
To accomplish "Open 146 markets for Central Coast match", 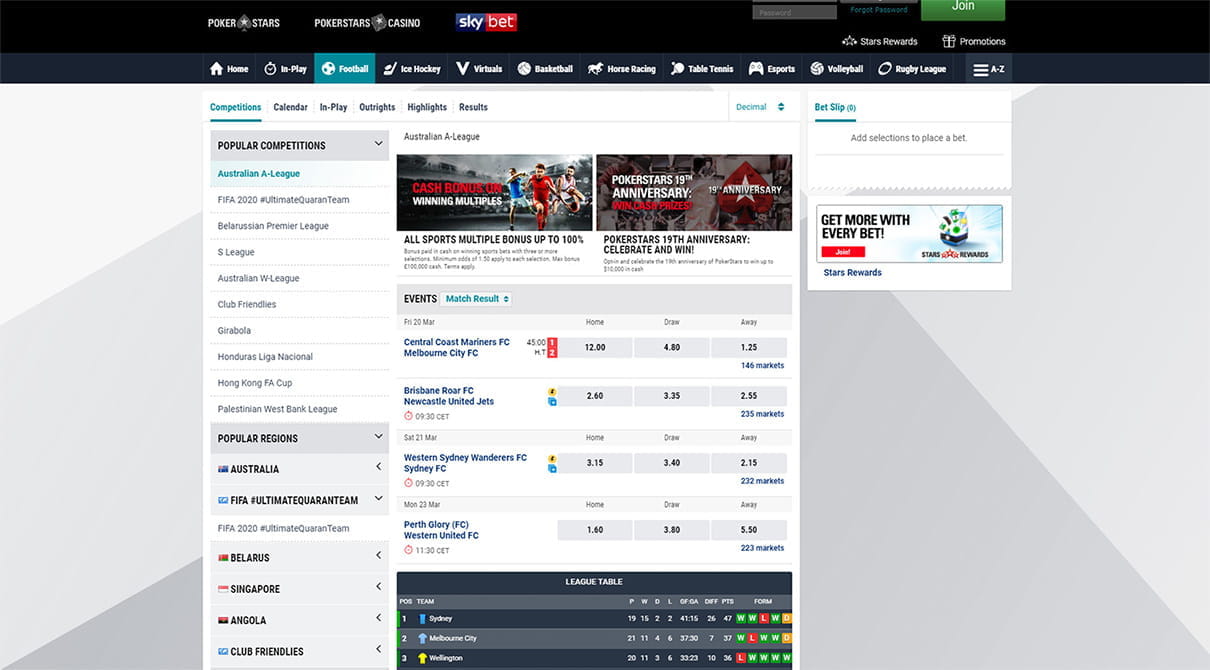I will pyautogui.click(x=762, y=366).
